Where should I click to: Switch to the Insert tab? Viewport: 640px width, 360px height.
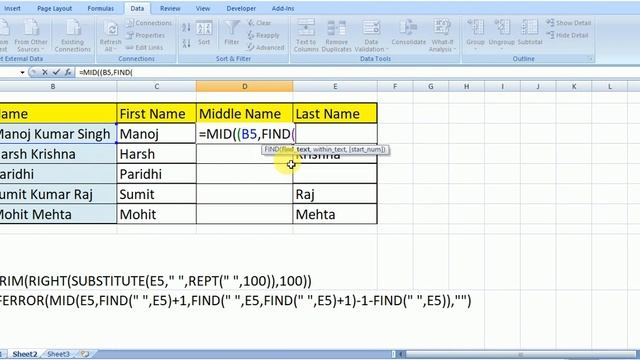(12, 8)
